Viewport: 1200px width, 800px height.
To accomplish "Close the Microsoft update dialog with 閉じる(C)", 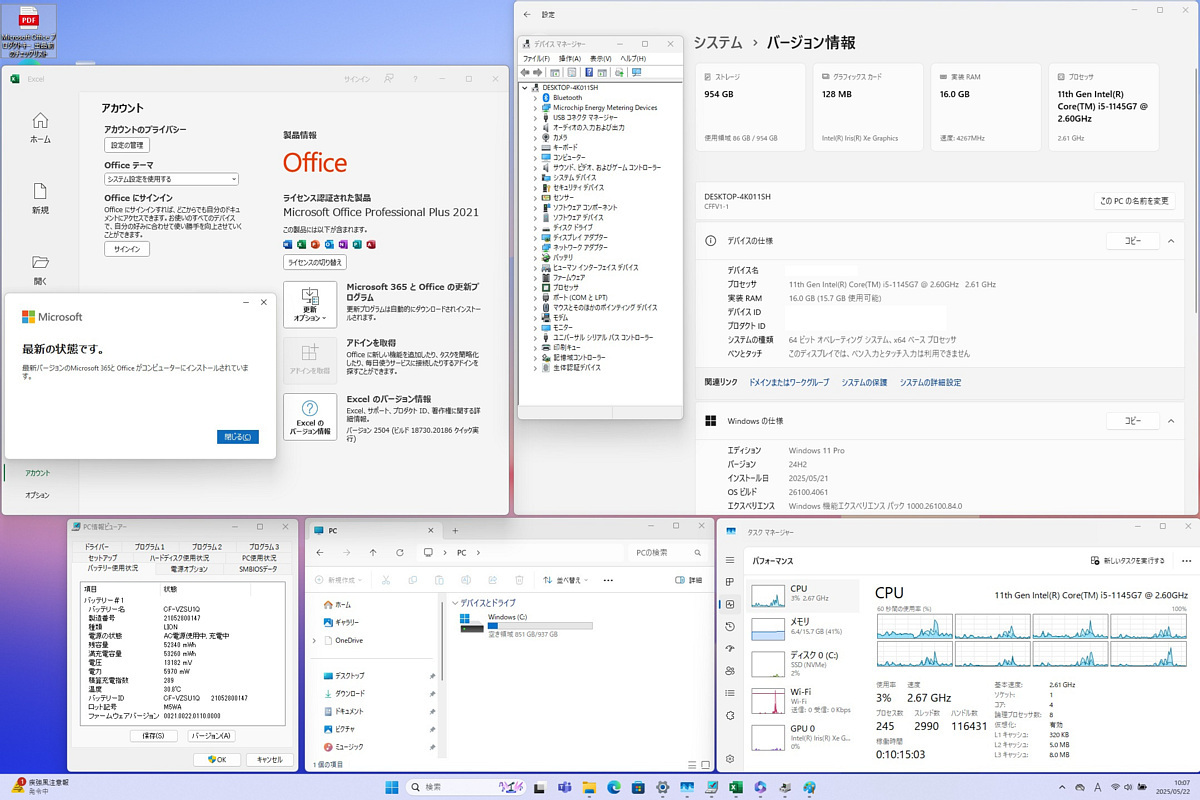I will click(x=238, y=437).
